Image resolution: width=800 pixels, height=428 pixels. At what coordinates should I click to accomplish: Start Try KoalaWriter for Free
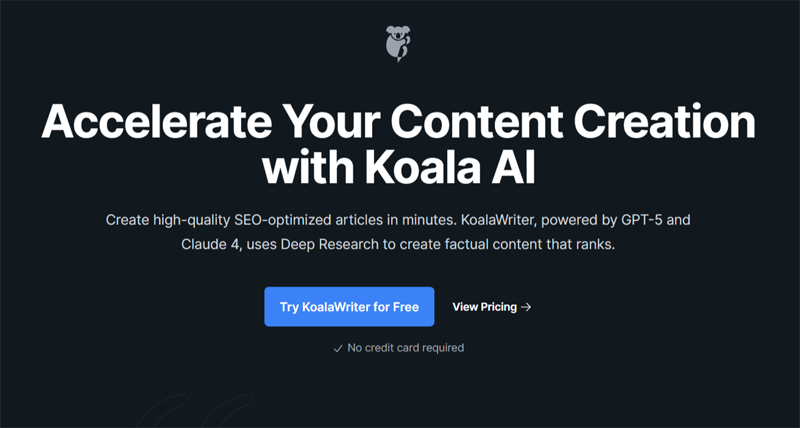point(349,307)
